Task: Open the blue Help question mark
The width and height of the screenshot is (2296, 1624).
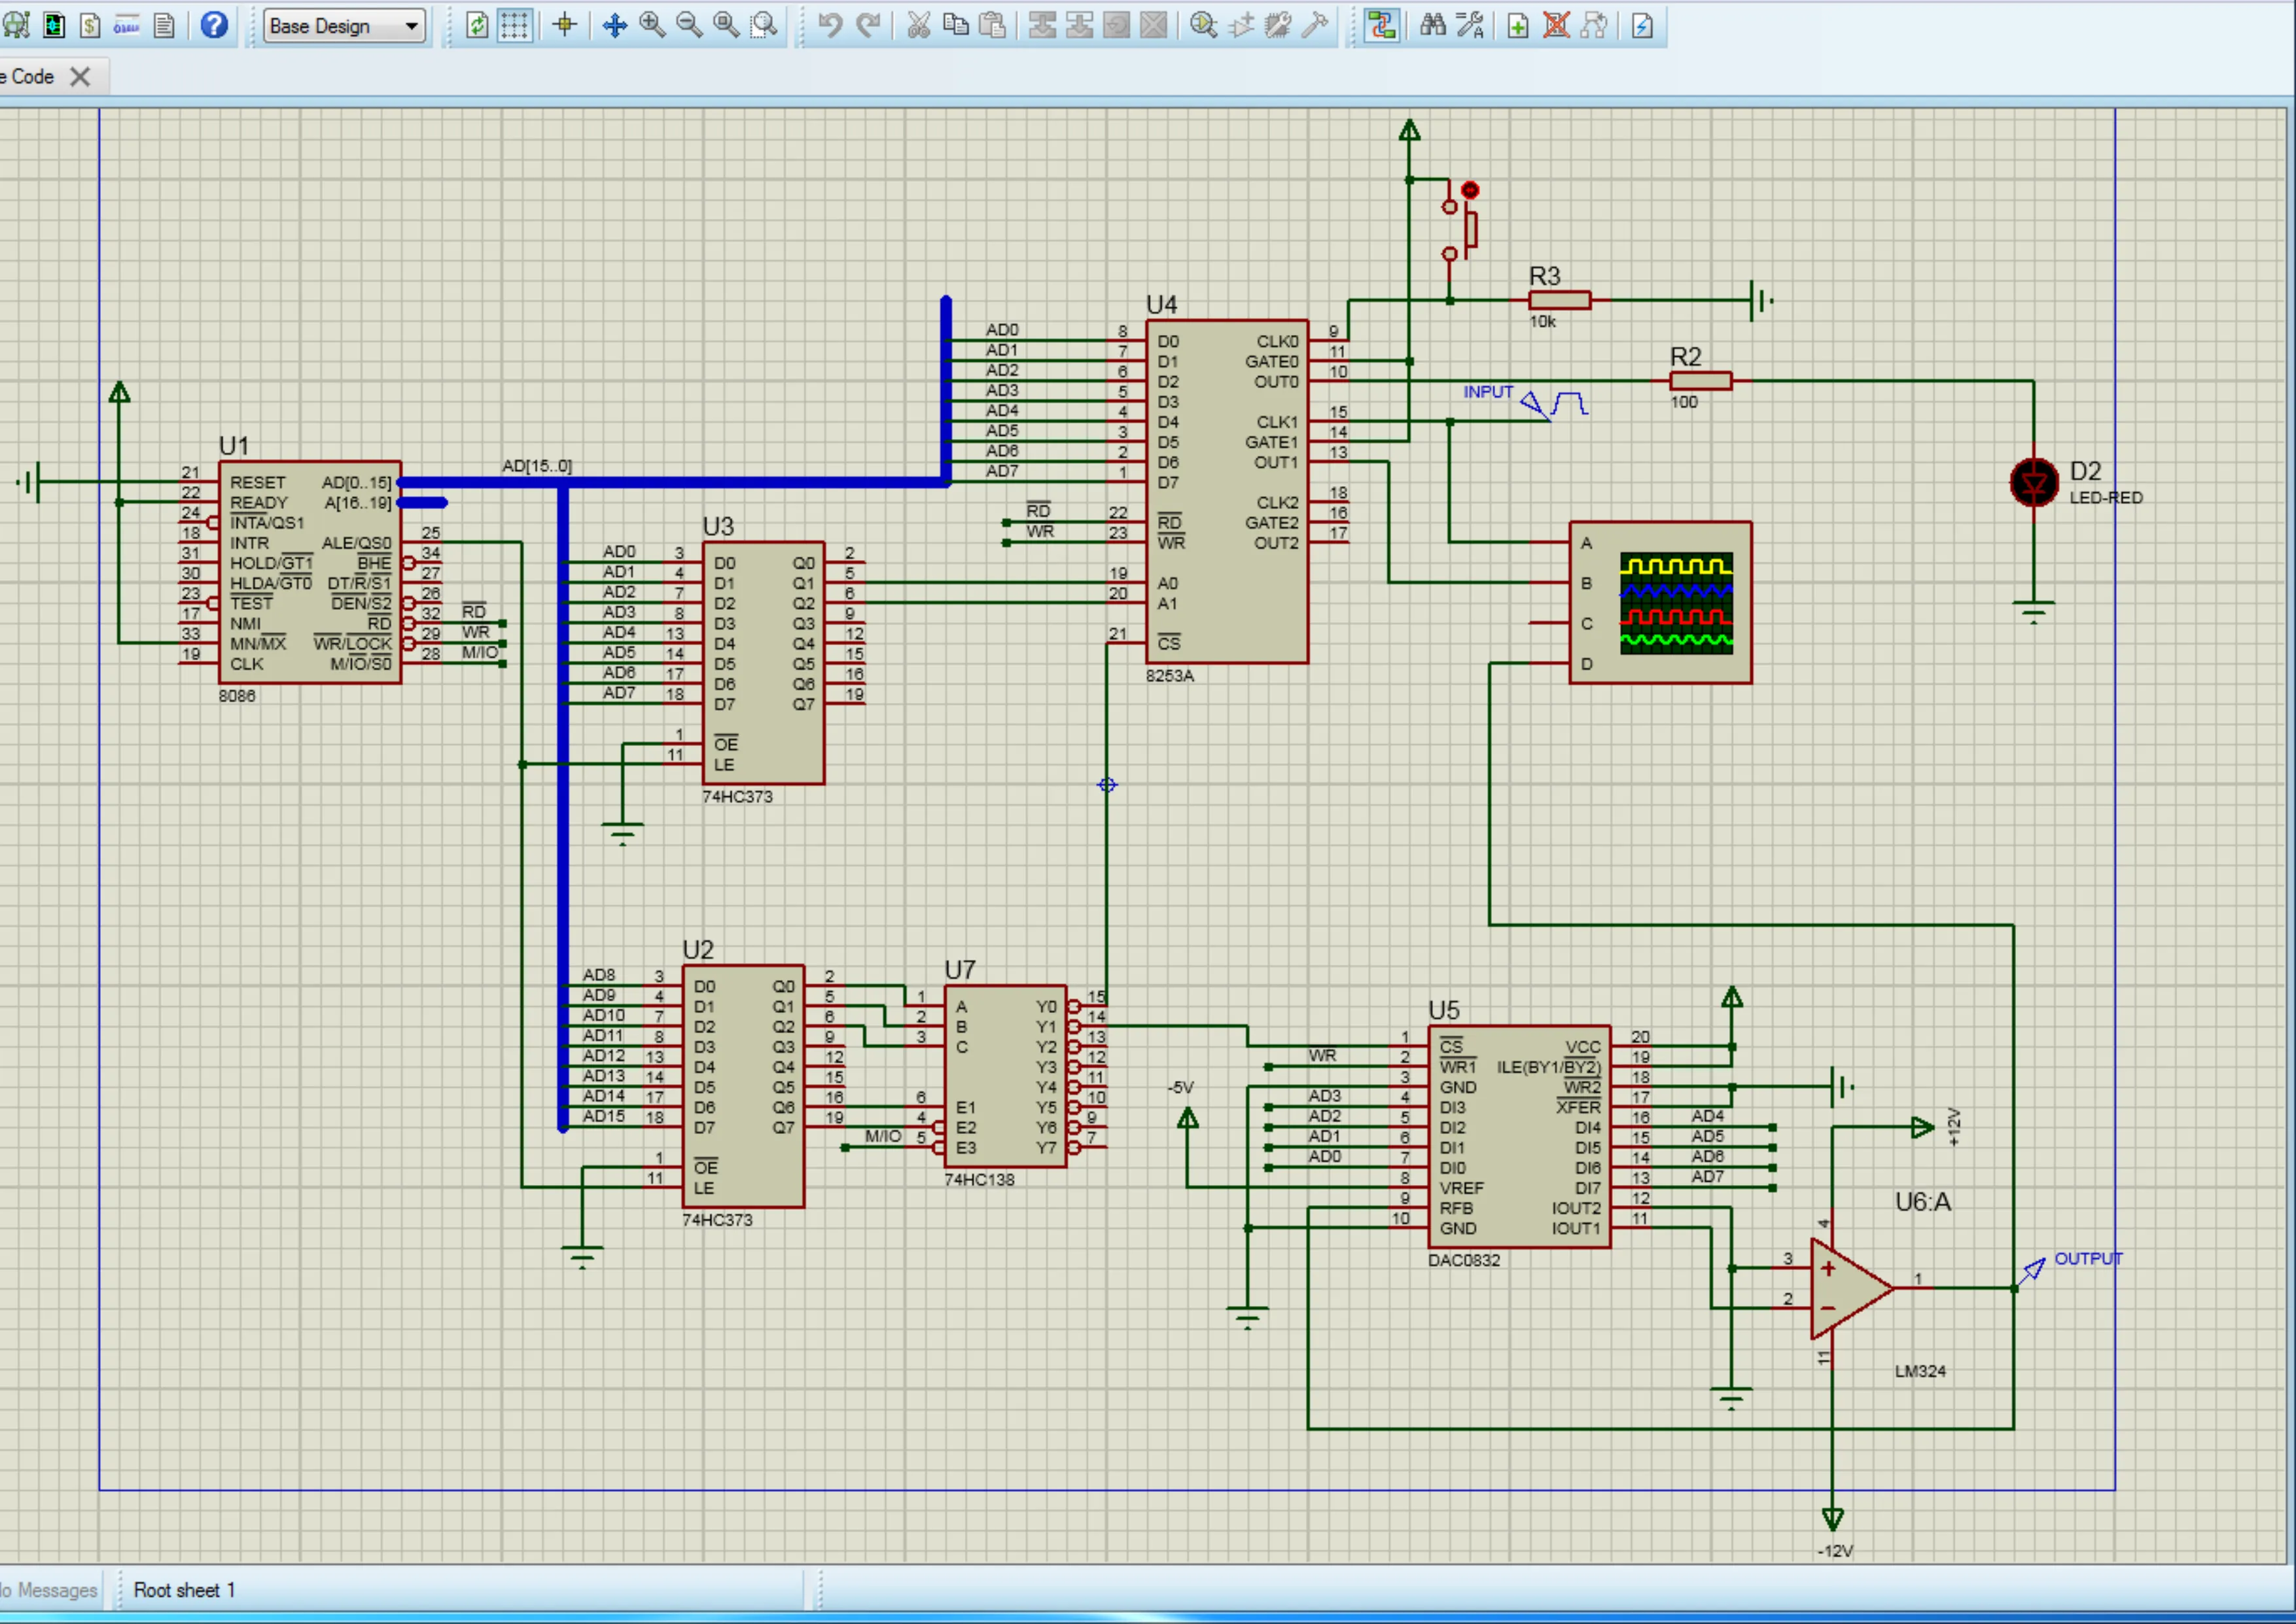Action: click(214, 26)
